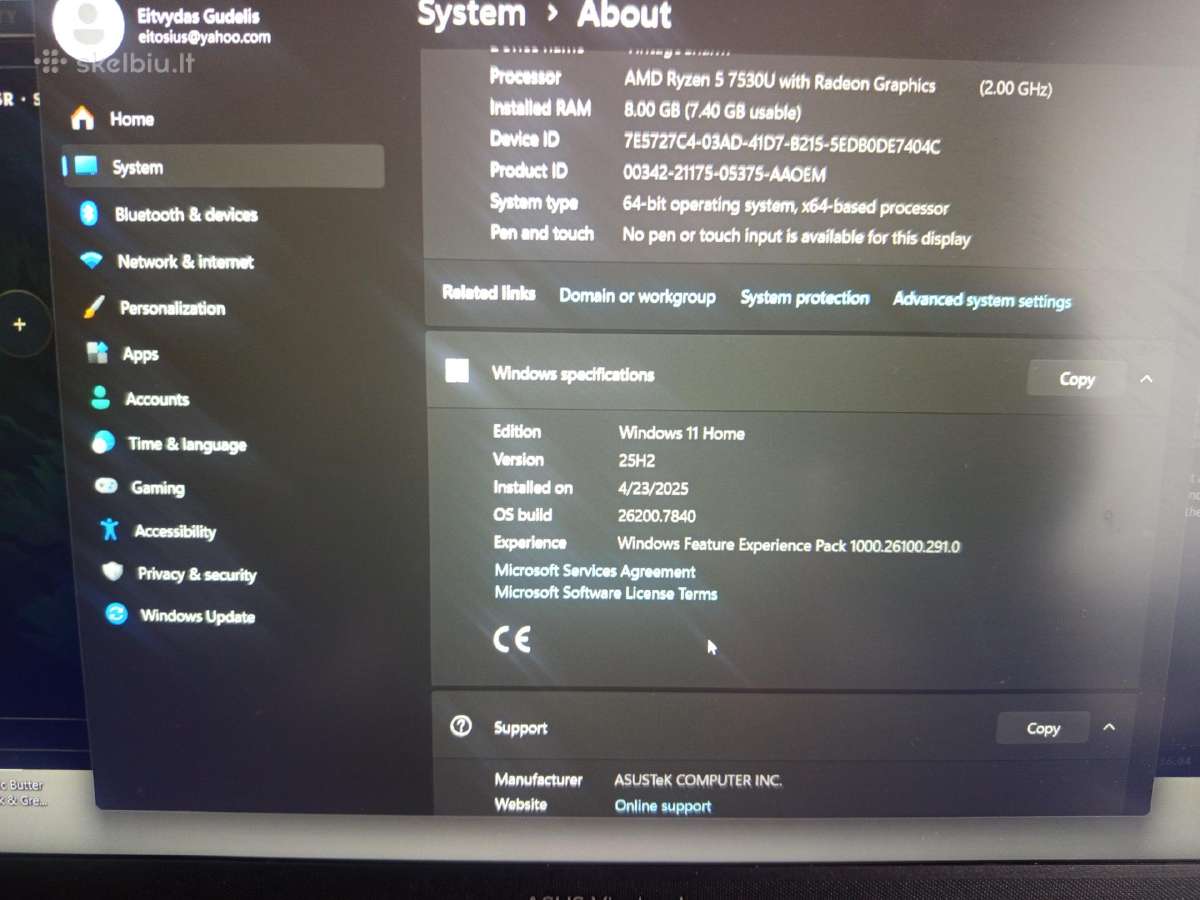The width and height of the screenshot is (1200, 900).
Task: Select the 64-bit operating system text
Action: click(785, 207)
